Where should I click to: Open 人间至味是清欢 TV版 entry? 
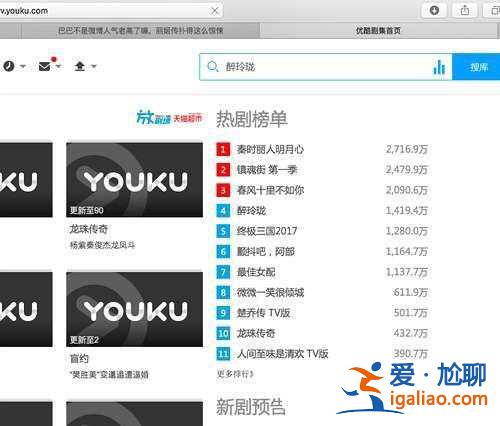click(x=282, y=353)
